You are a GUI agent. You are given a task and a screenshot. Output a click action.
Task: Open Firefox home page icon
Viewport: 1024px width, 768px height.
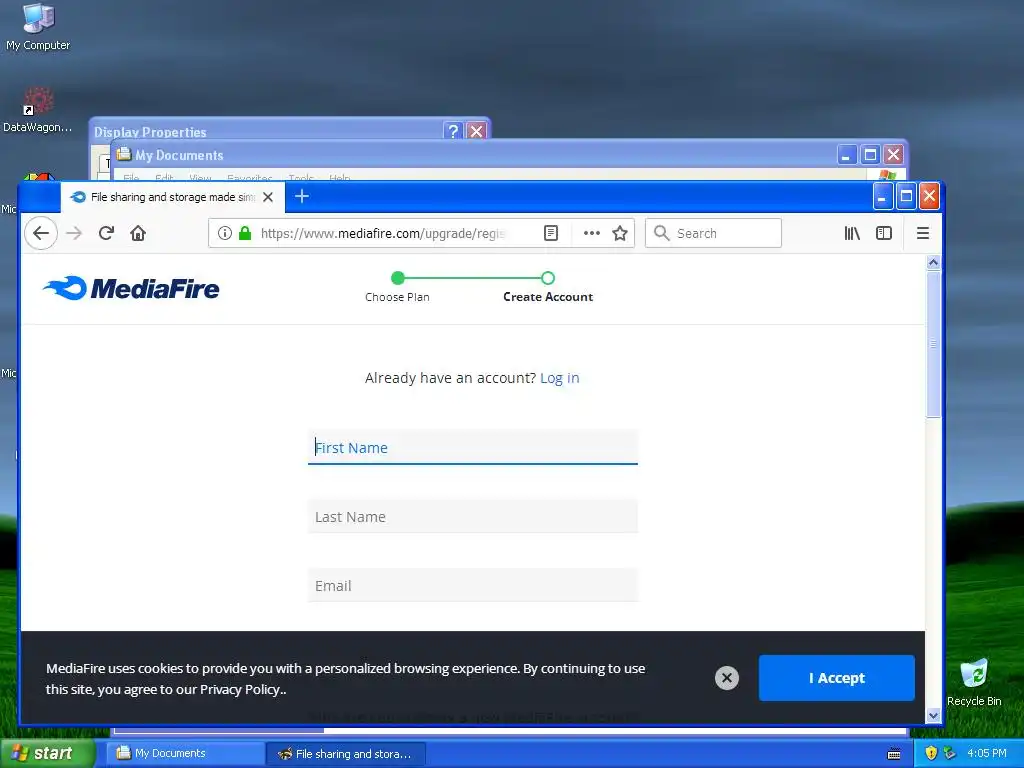tap(138, 233)
